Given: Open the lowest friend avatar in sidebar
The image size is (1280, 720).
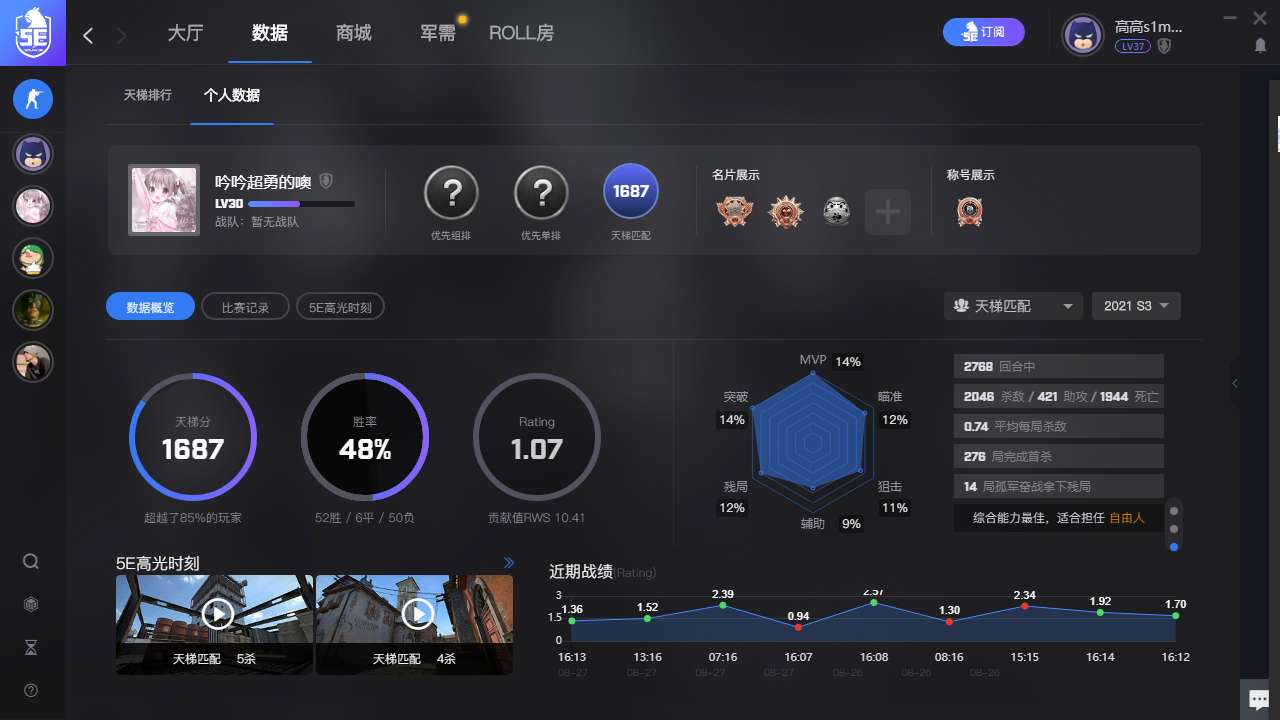Looking at the screenshot, I should pyautogui.click(x=33, y=361).
